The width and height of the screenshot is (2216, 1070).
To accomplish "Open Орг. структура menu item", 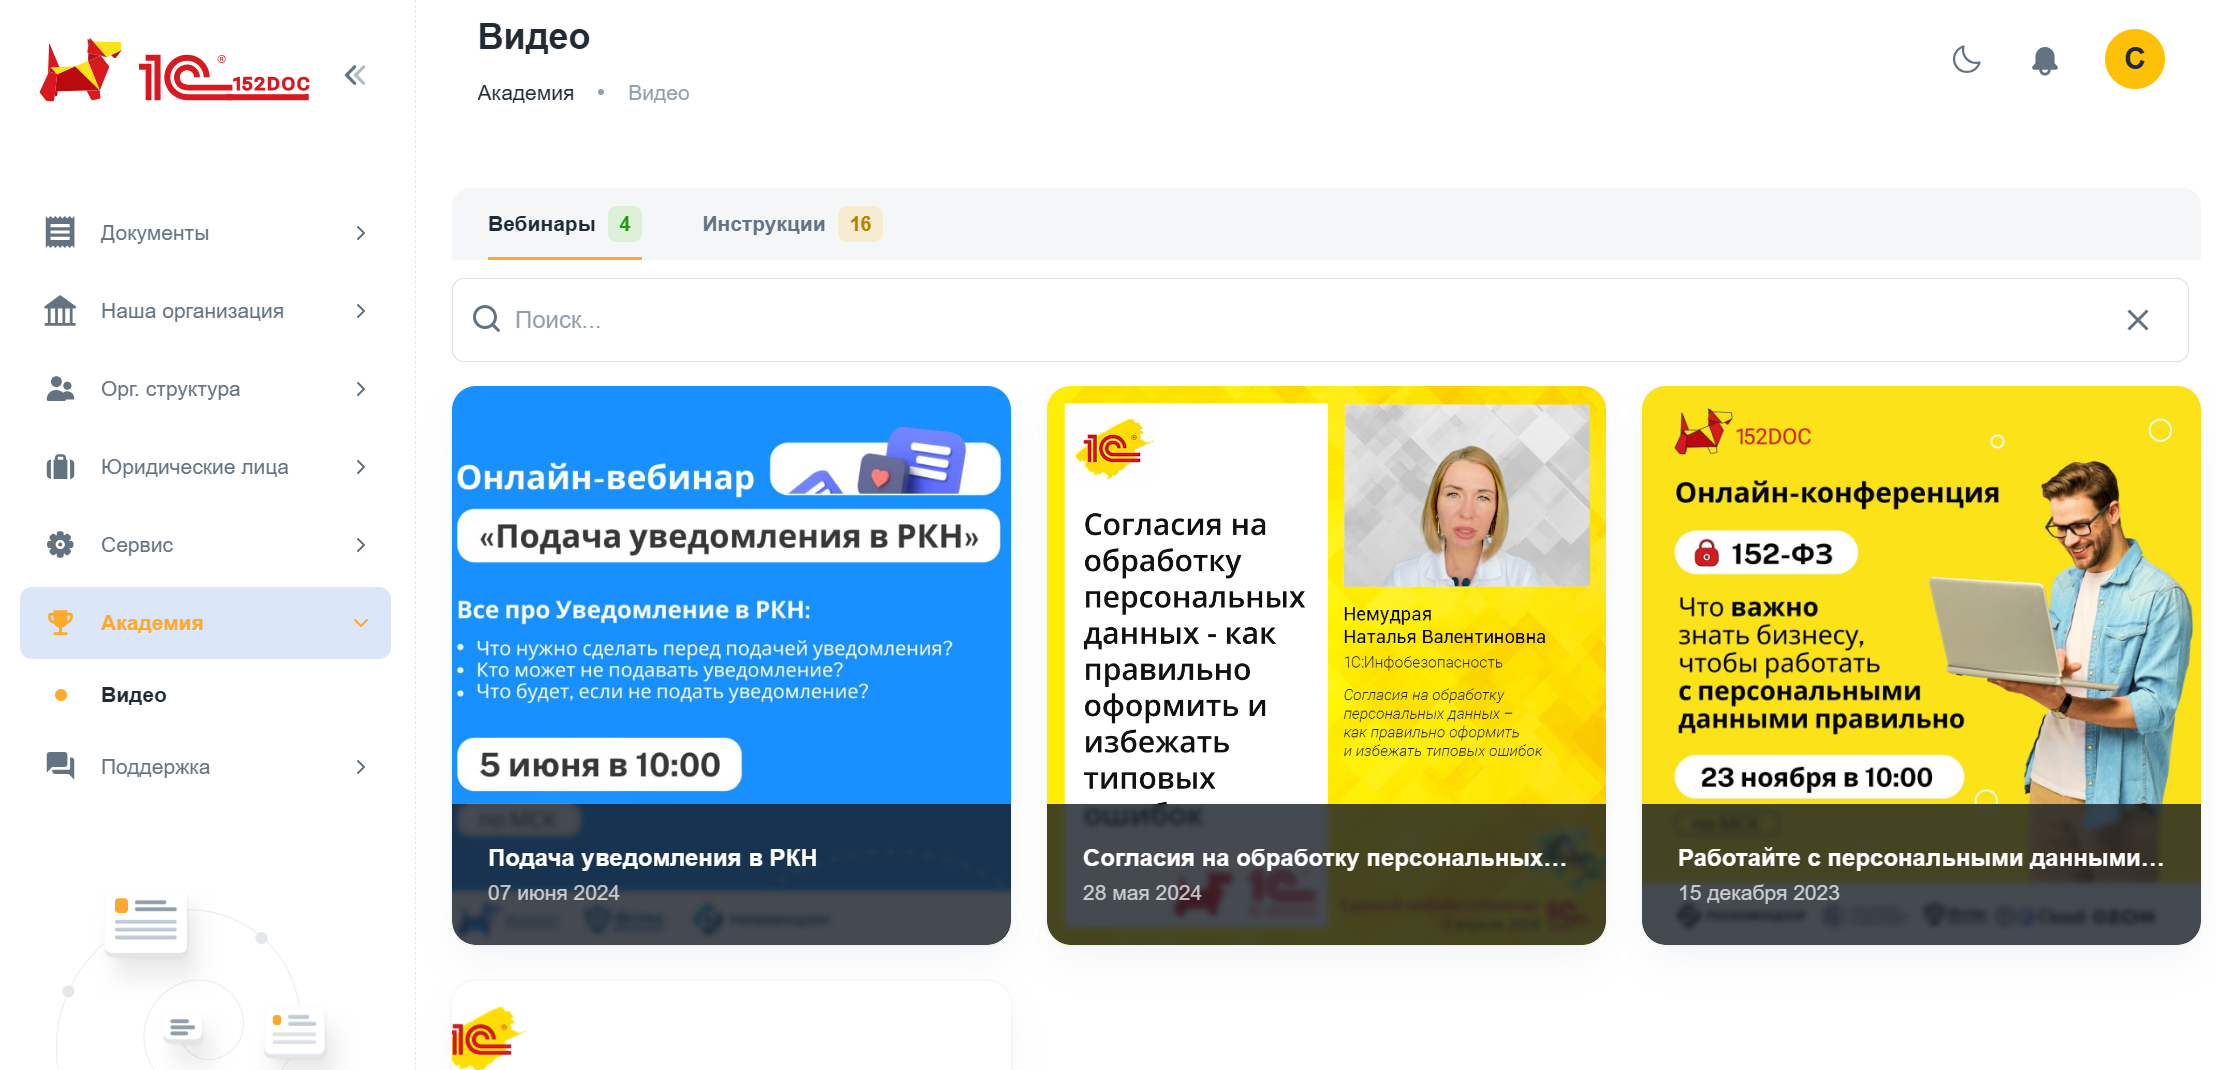I will click(205, 389).
